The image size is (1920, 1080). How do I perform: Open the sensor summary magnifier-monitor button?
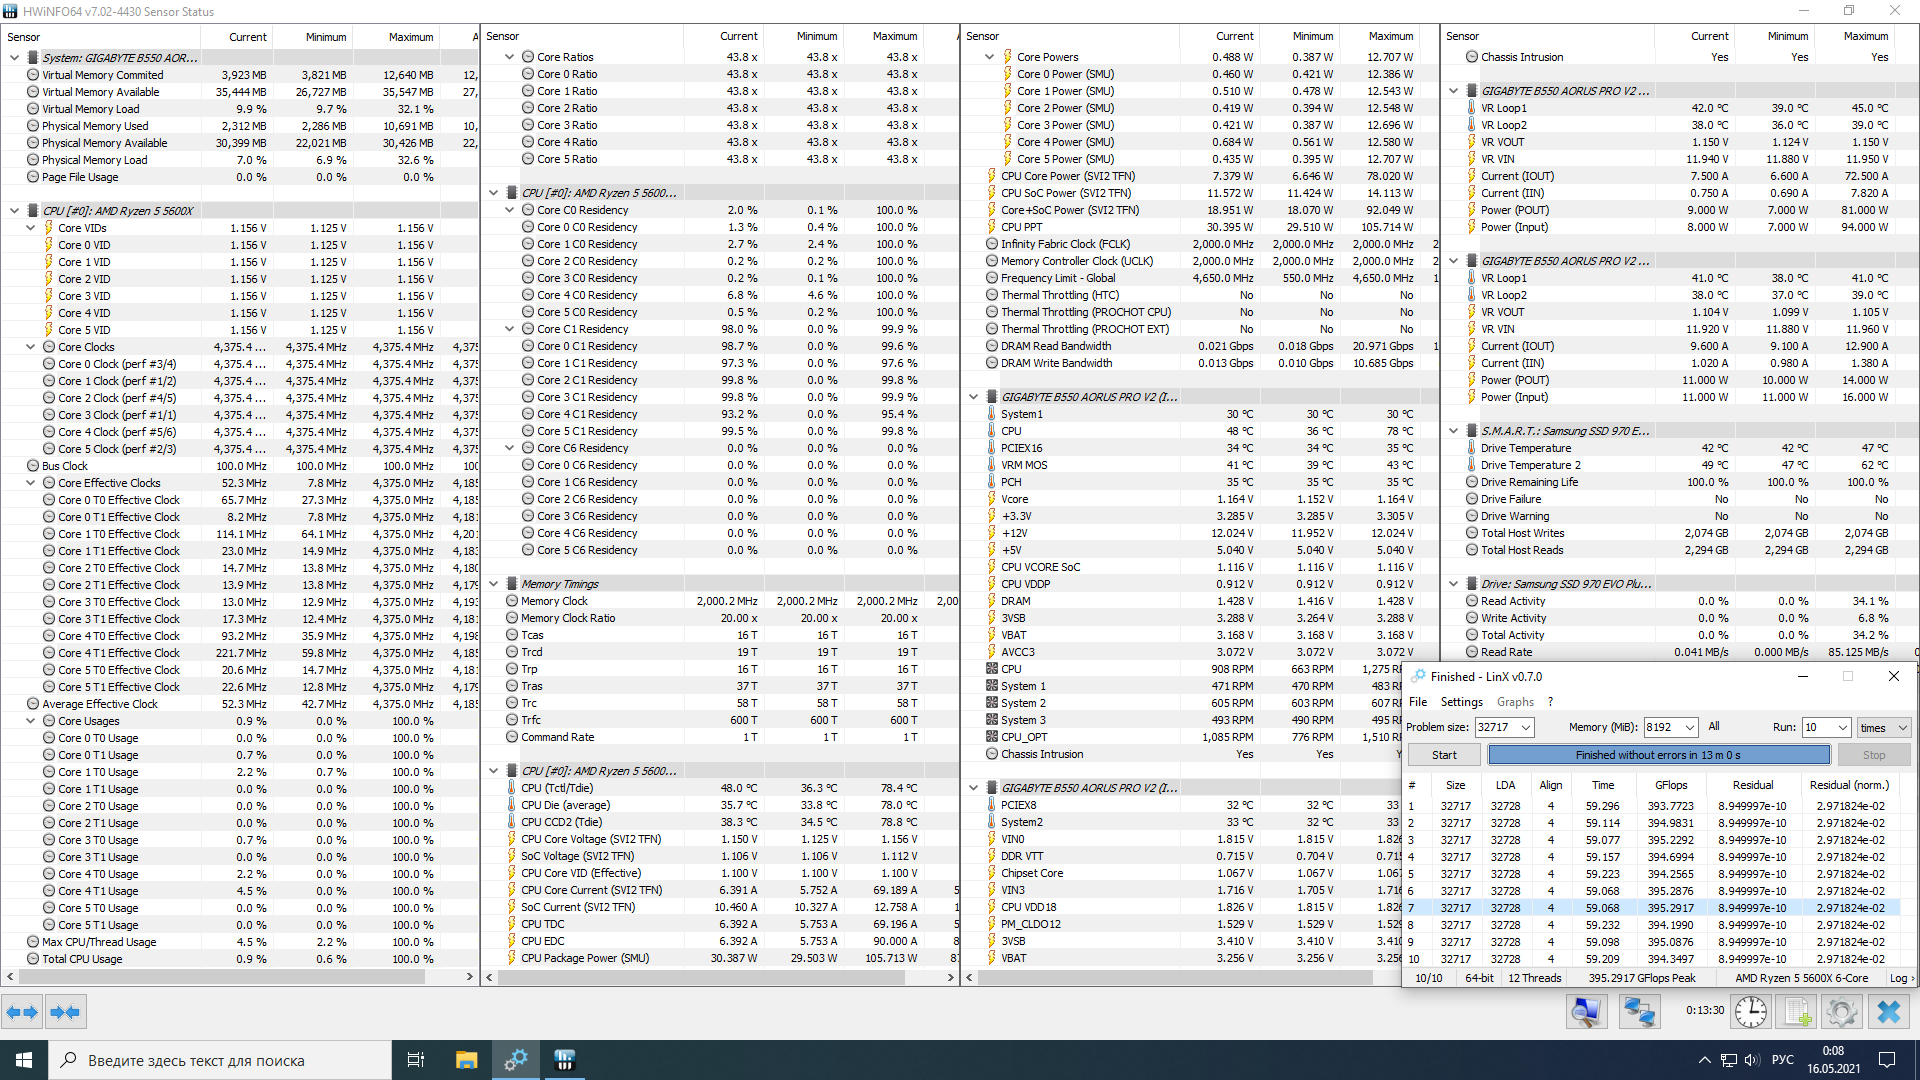pyautogui.click(x=1585, y=1012)
